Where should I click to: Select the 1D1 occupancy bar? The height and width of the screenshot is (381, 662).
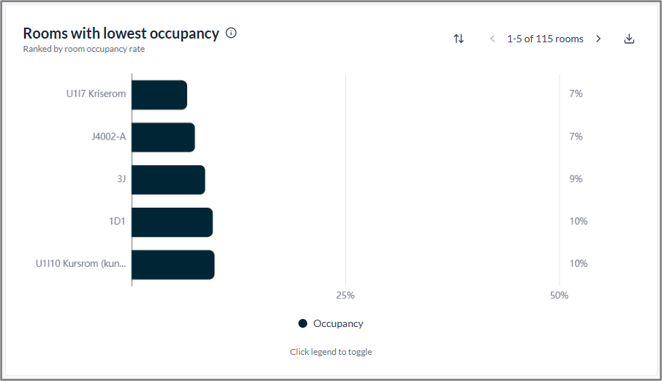pos(172,222)
